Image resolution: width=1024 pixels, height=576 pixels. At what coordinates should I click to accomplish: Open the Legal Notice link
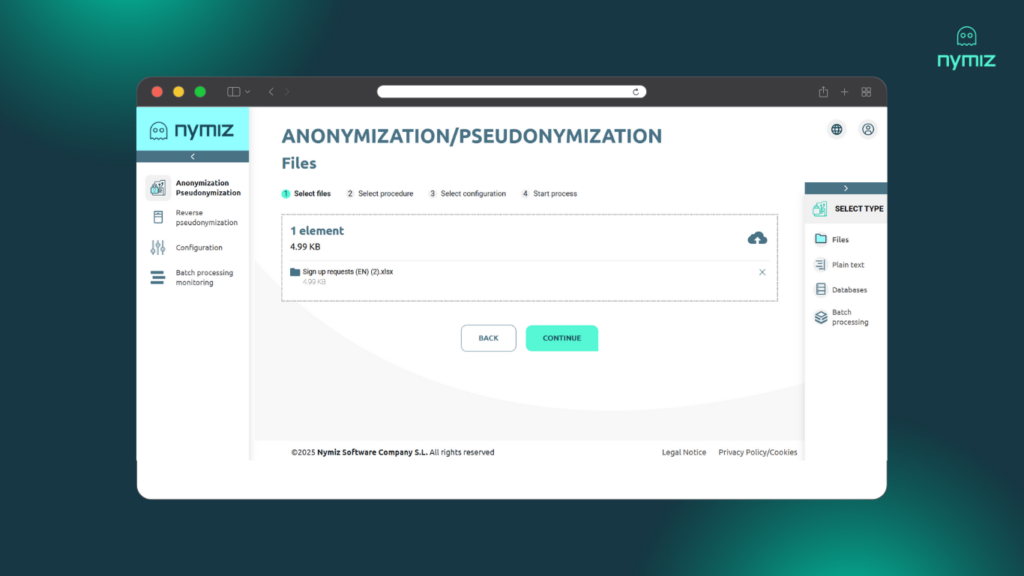[684, 452]
